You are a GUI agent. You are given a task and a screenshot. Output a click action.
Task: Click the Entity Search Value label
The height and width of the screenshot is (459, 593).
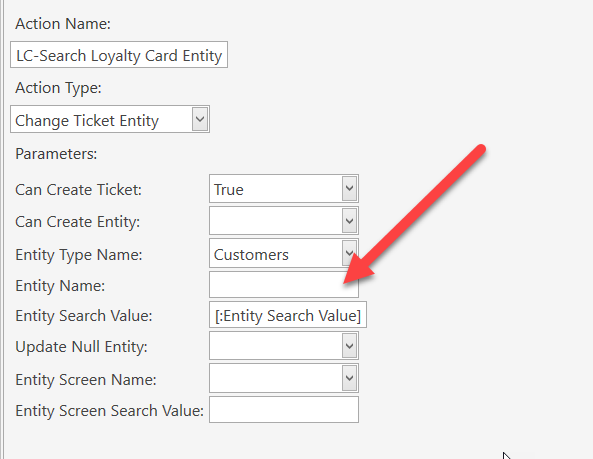pos(84,315)
